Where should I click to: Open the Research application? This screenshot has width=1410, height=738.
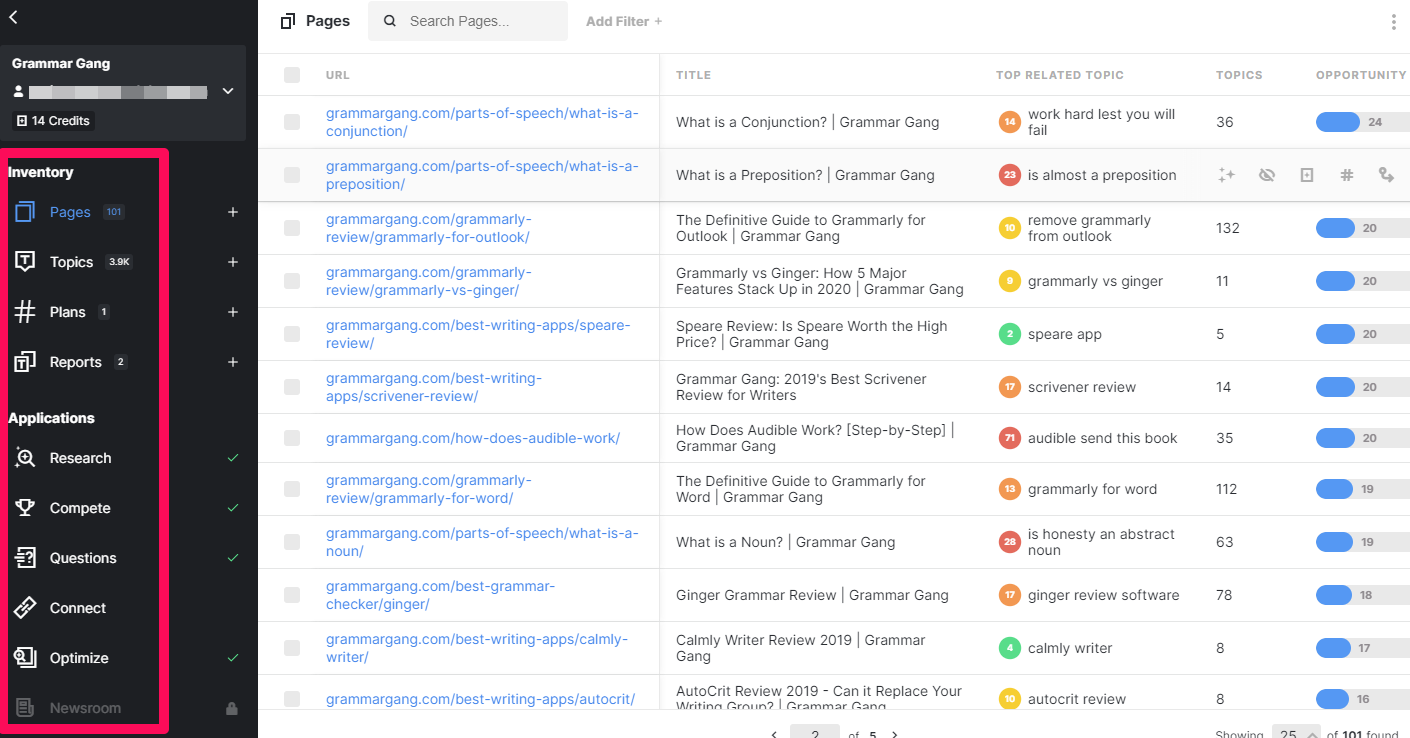click(80, 458)
